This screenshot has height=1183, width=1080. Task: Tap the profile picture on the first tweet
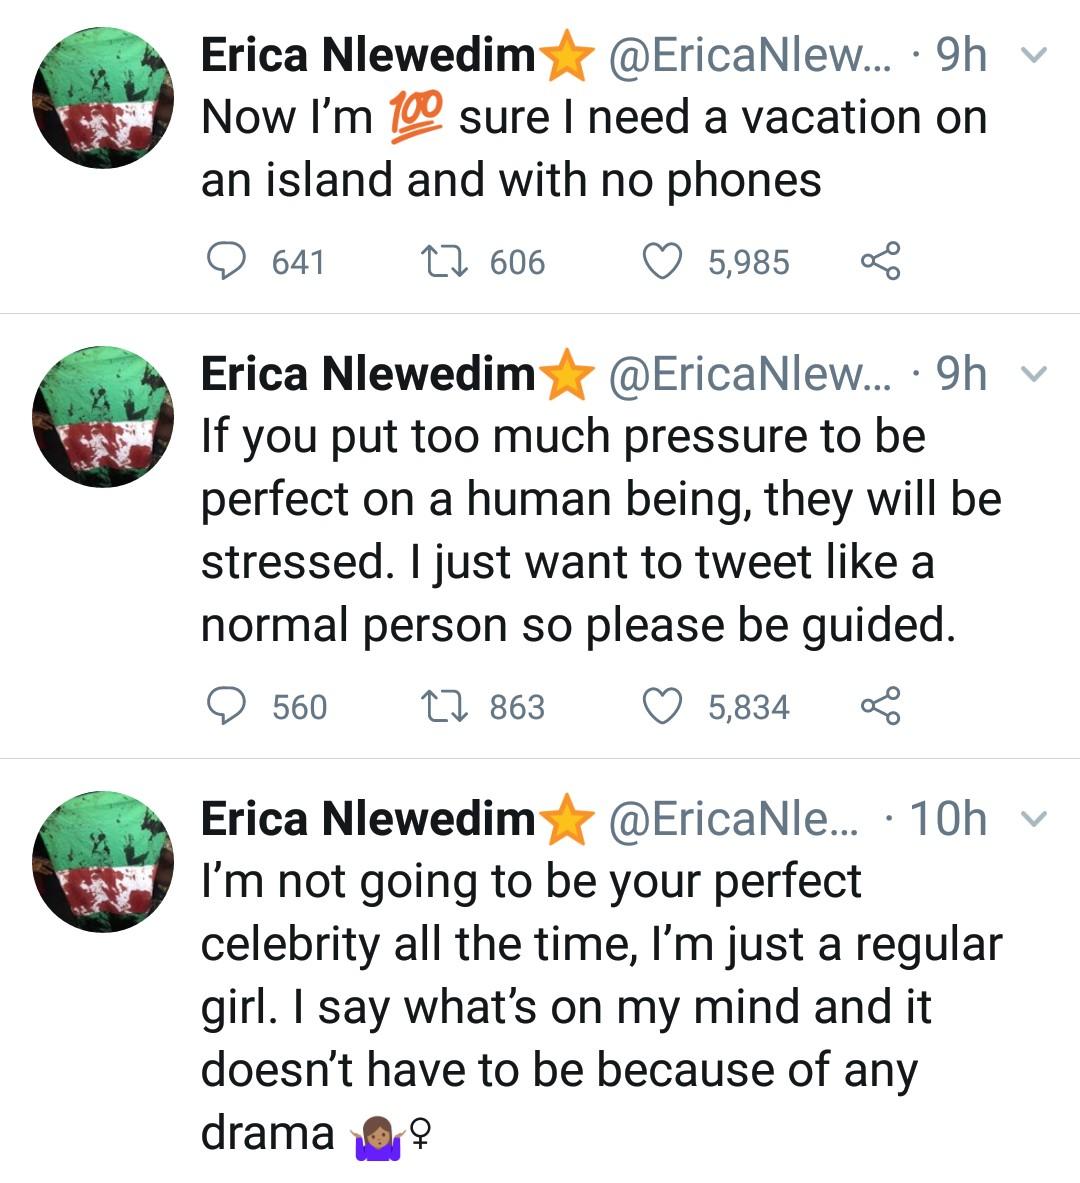(x=103, y=98)
